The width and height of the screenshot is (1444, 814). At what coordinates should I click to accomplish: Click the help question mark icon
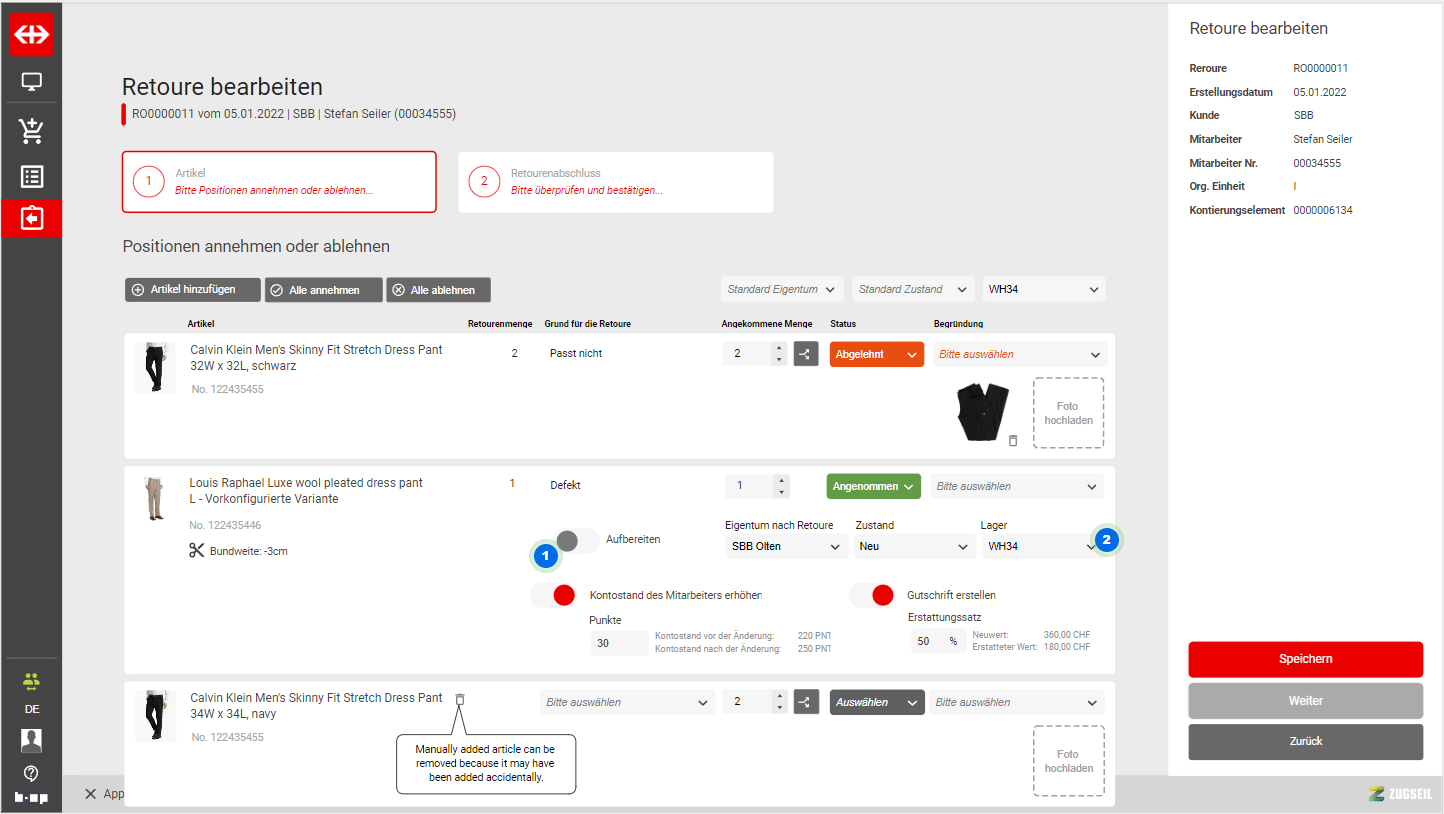click(31, 773)
